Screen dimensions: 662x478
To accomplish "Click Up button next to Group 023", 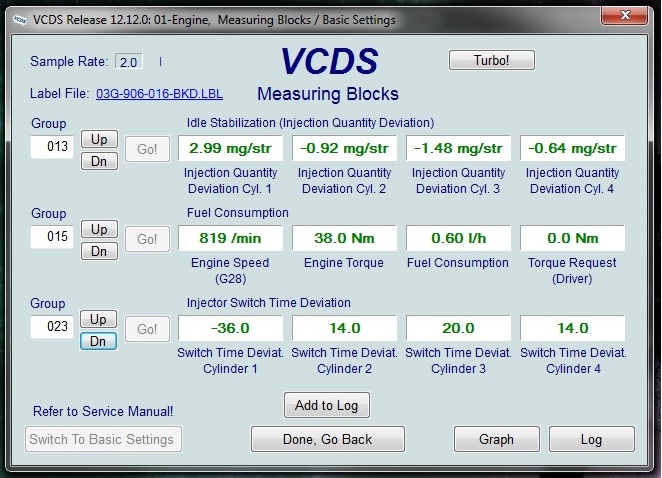I will [99, 319].
